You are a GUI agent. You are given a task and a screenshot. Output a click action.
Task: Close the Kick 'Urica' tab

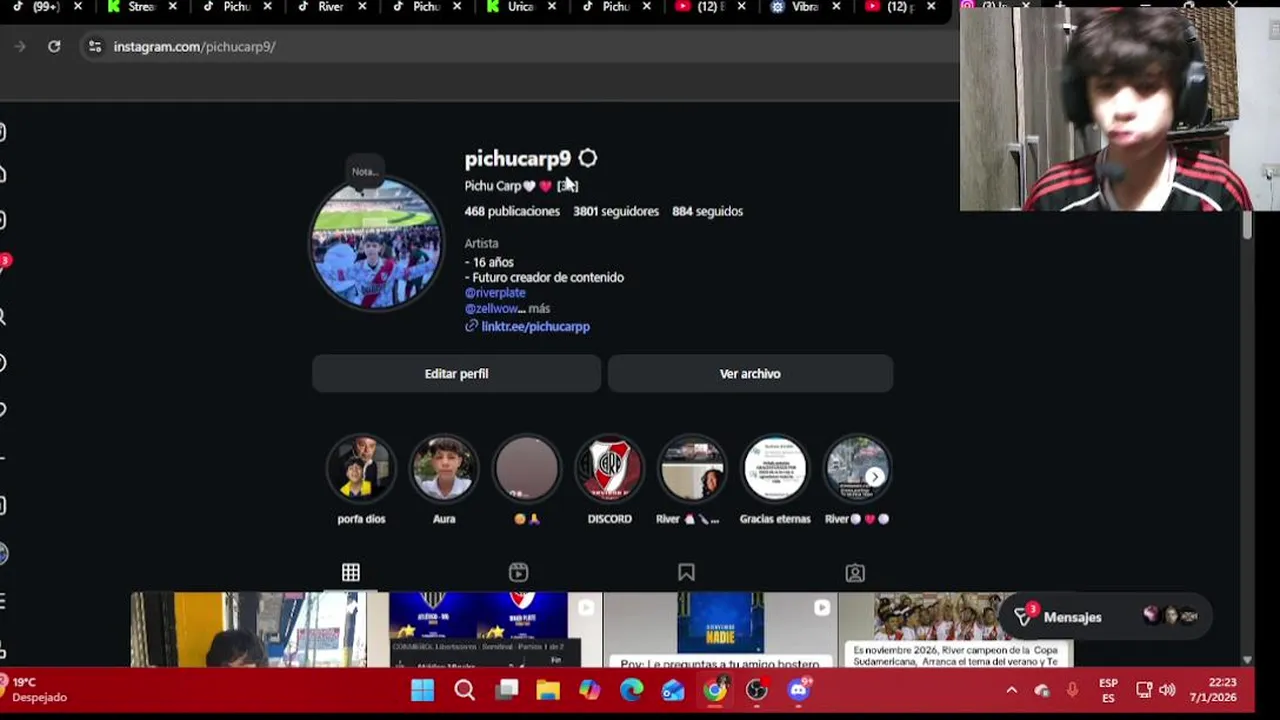[x=552, y=7]
